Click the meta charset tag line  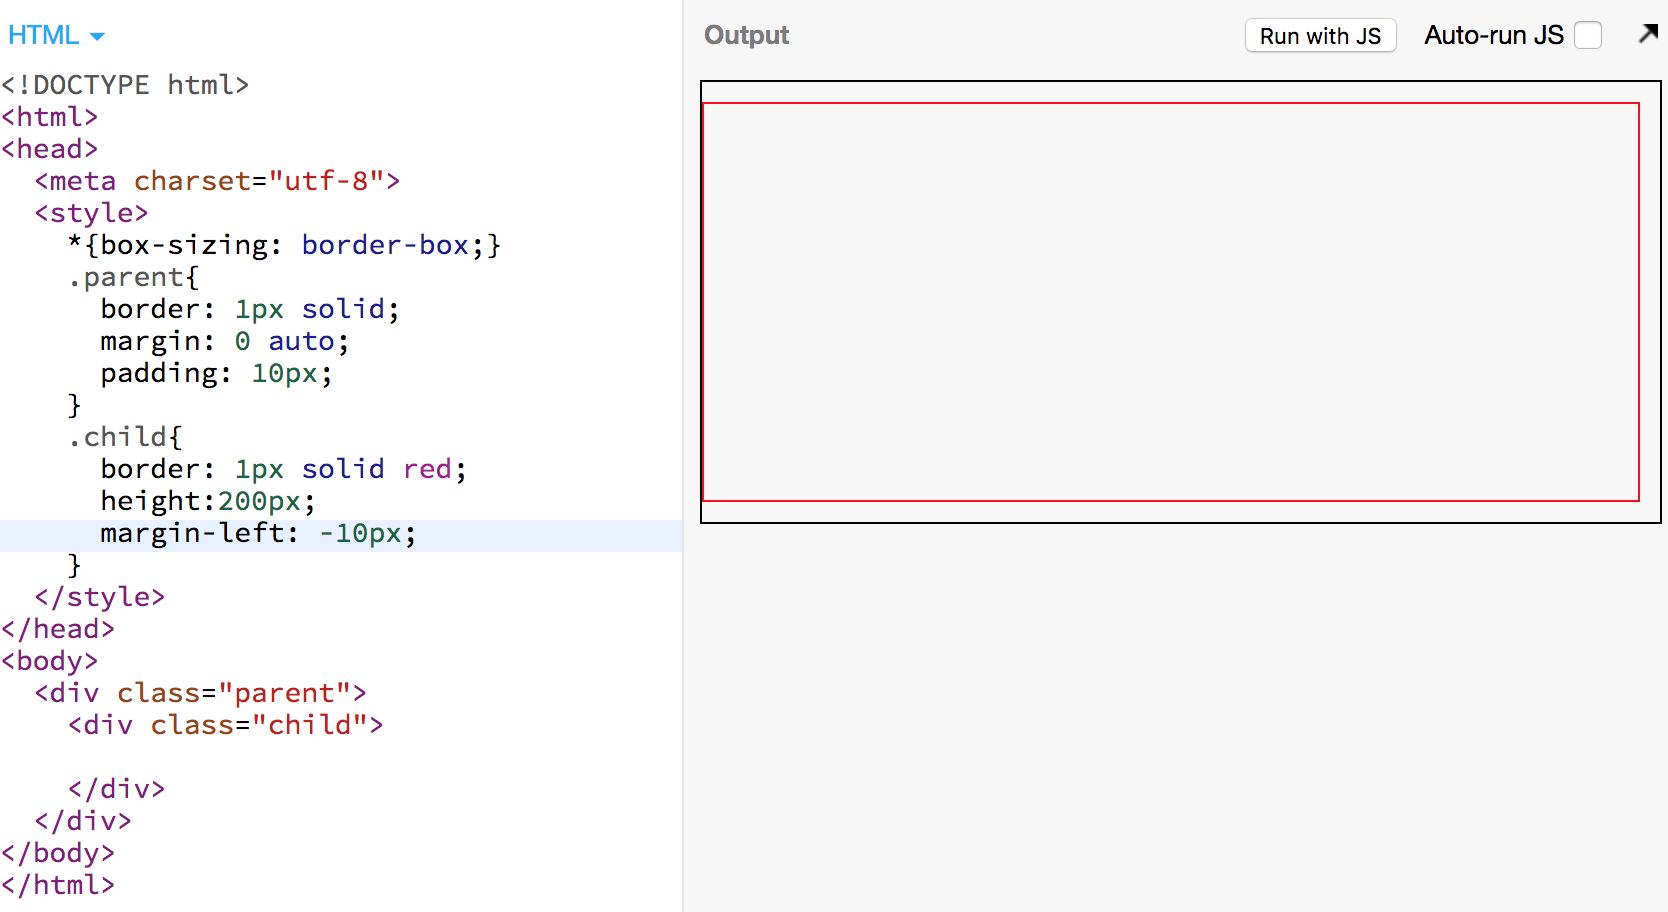(217, 181)
